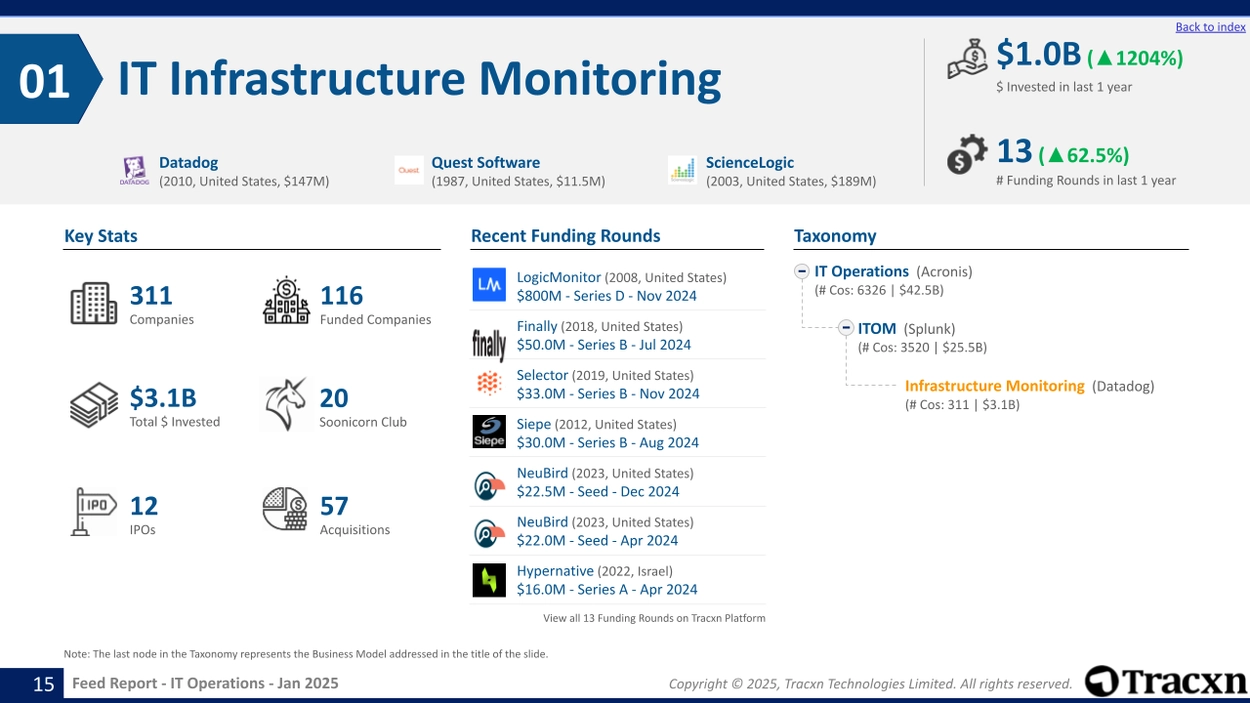Click the Quest Software logo
The width and height of the screenshot is (1250, 703).
[409, 170]
